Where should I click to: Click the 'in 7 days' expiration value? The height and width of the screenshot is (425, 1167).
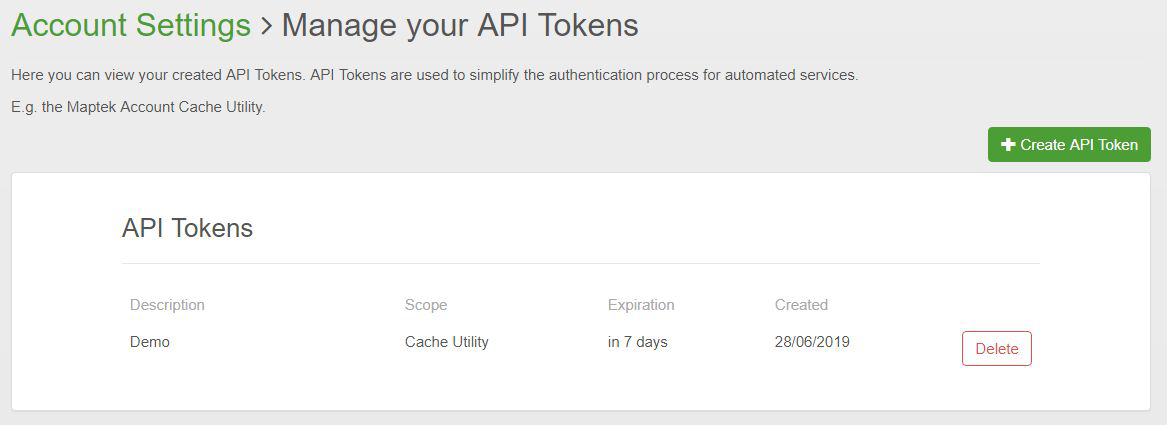coord(637,342)
